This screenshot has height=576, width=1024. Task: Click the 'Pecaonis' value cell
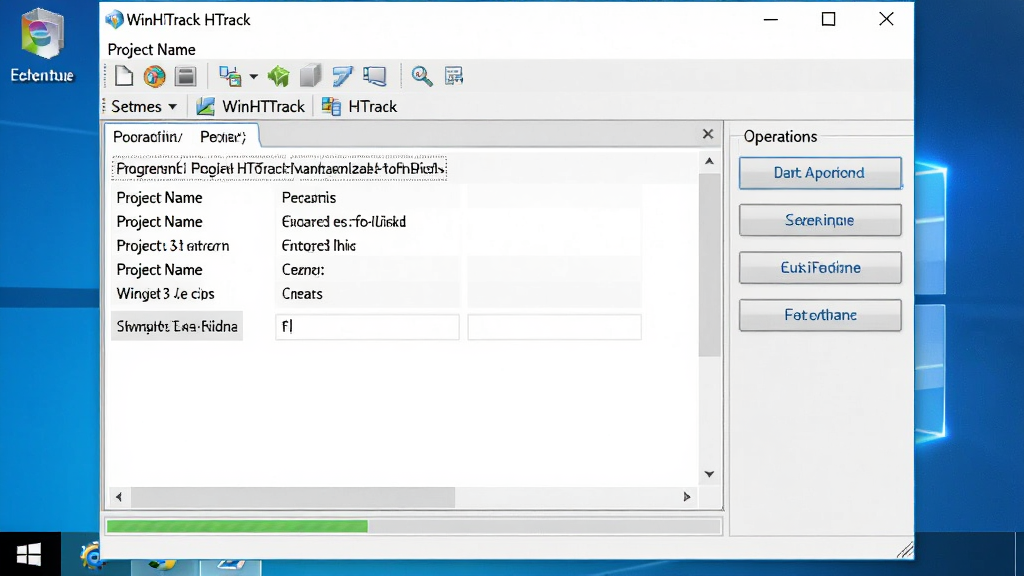click(309, 198)
